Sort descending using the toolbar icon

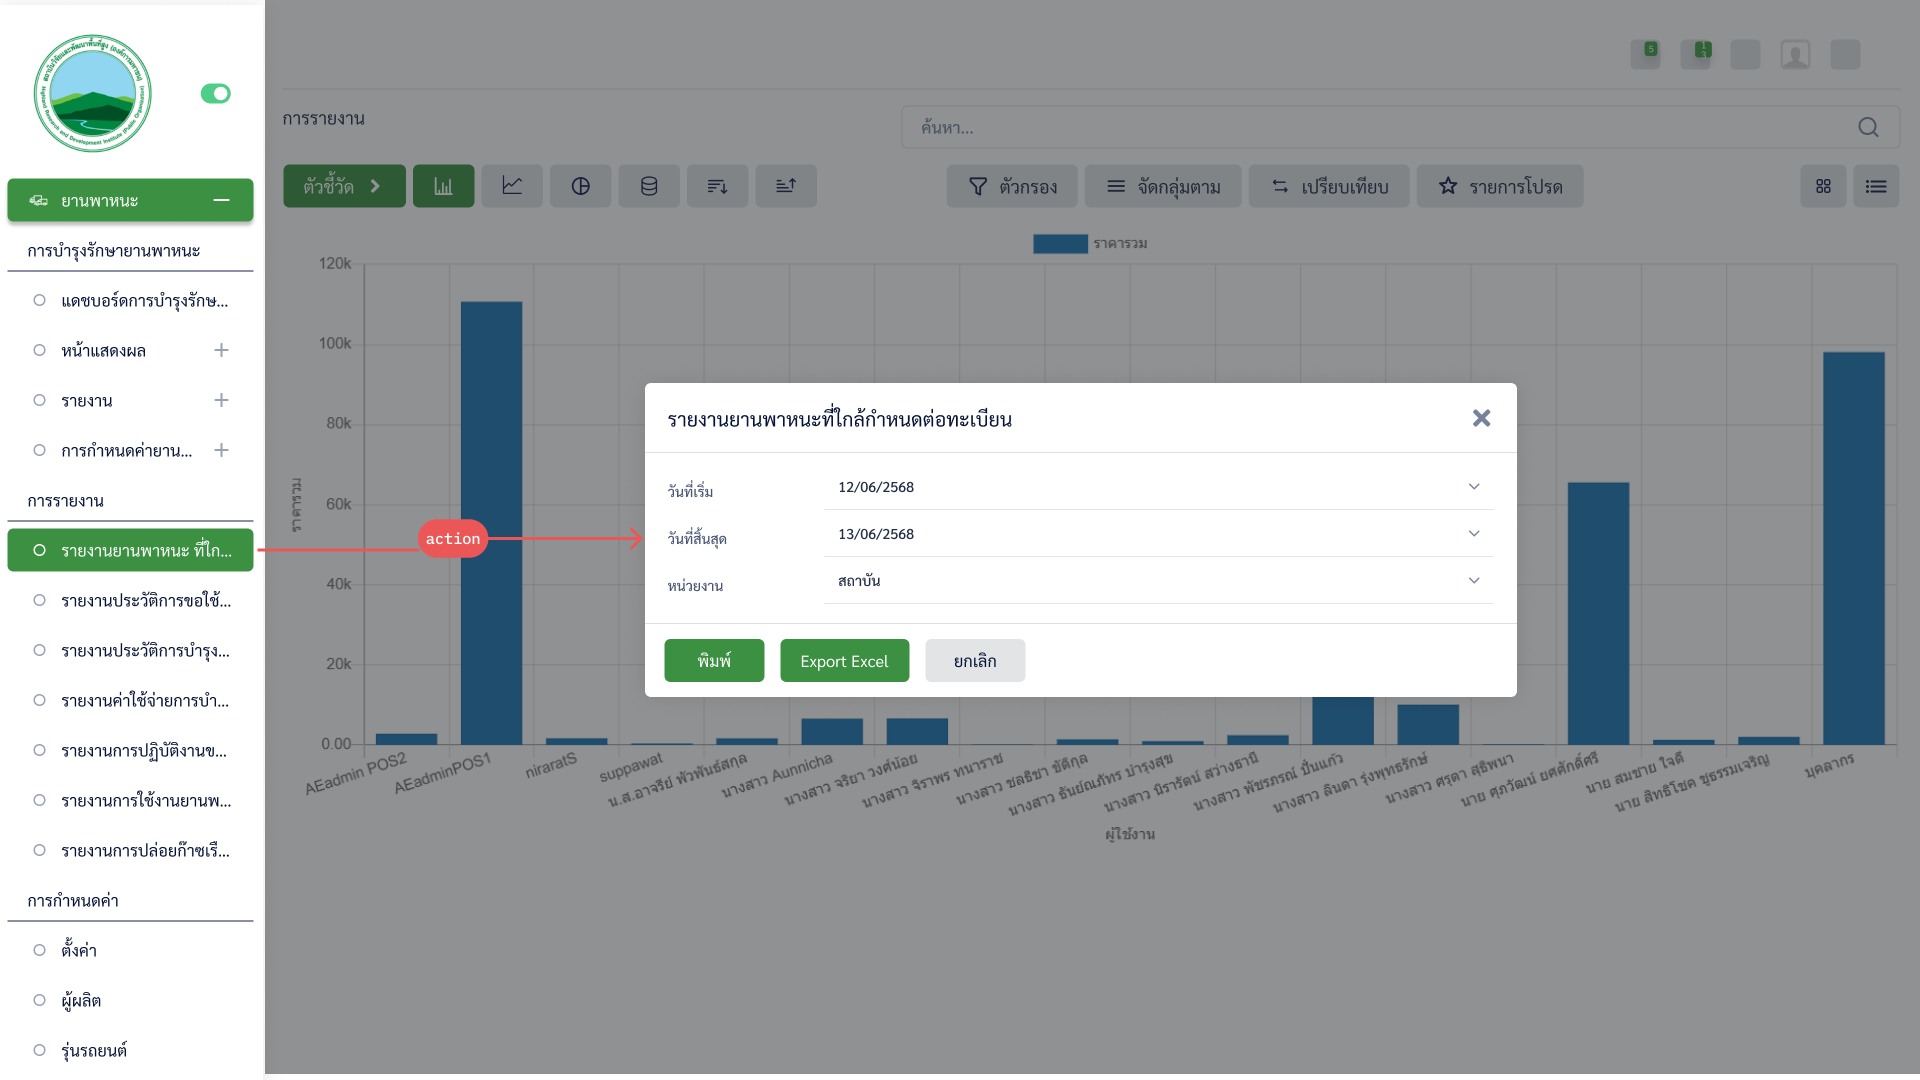point(717,186)
